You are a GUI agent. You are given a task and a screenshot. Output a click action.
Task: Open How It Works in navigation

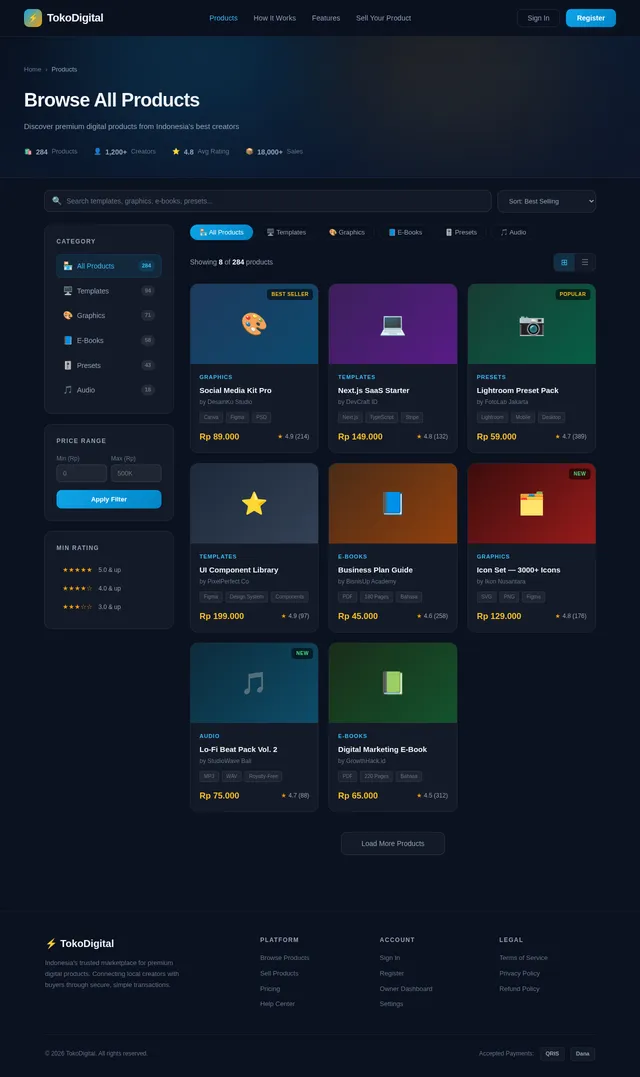[274, 18]
